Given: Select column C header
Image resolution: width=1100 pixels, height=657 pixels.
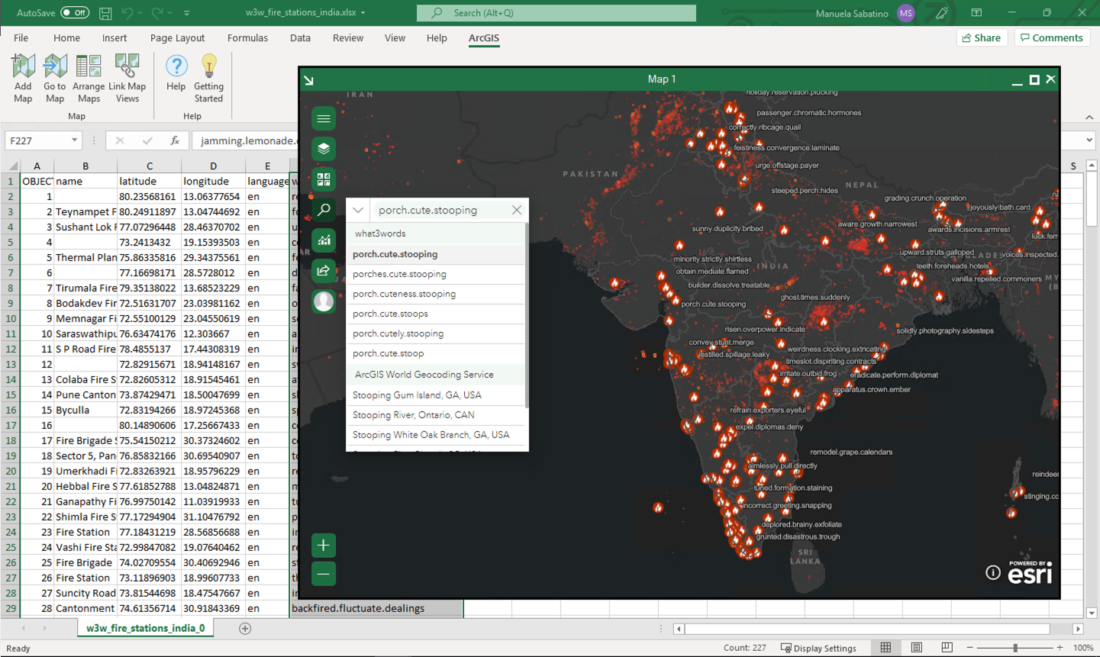Looking at the screenshot, I should pyautogui.click(x=149, y=166).
